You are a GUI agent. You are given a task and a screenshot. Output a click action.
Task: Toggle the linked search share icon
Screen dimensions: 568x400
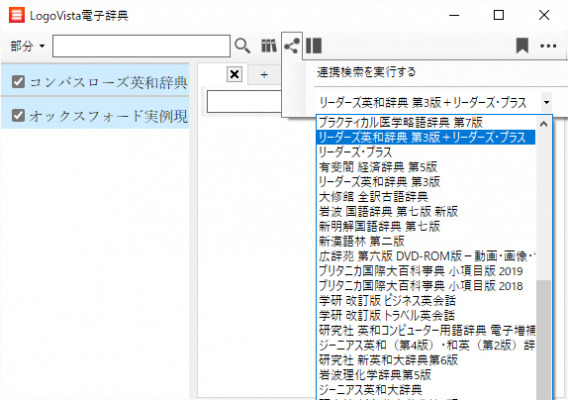pyautogui.click(x=292, y=46)
